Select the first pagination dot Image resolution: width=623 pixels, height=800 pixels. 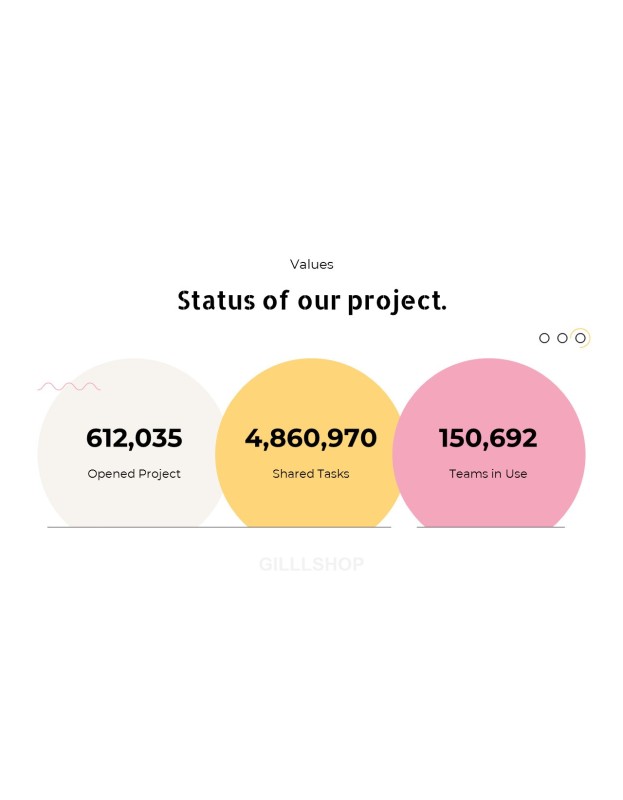(x=544, y=338)
